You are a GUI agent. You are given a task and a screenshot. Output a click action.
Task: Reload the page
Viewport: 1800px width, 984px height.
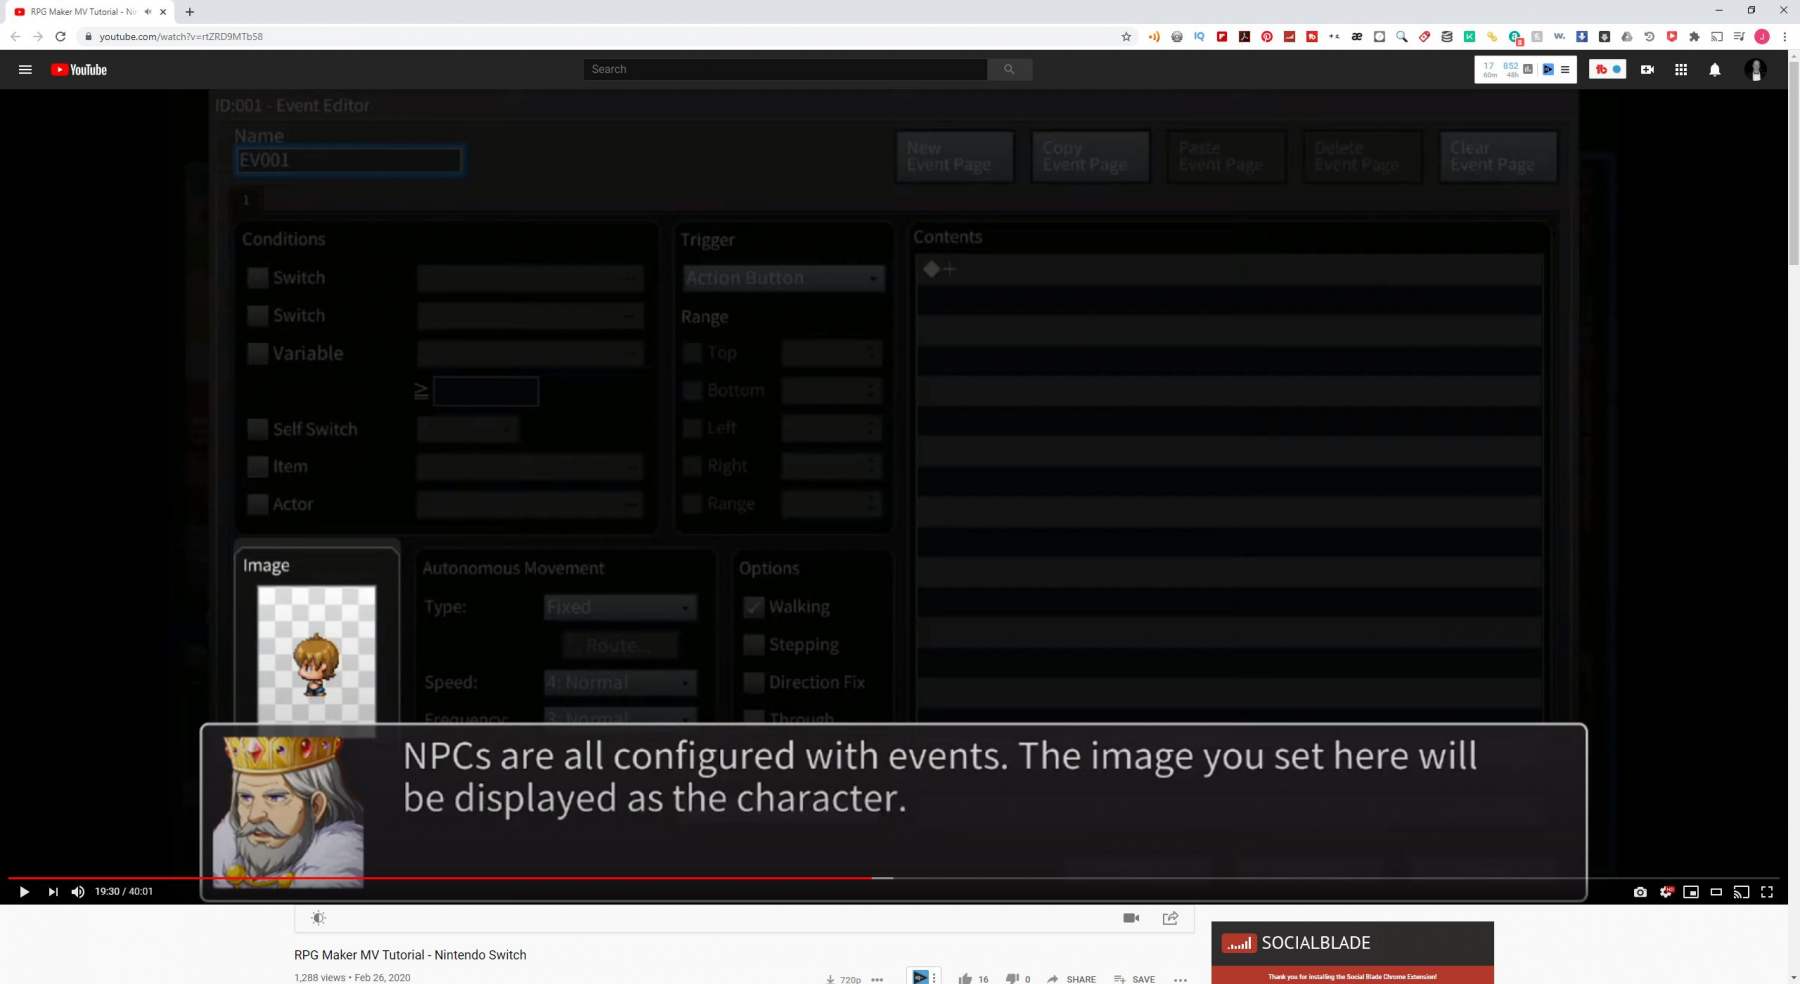click(60, 37)
